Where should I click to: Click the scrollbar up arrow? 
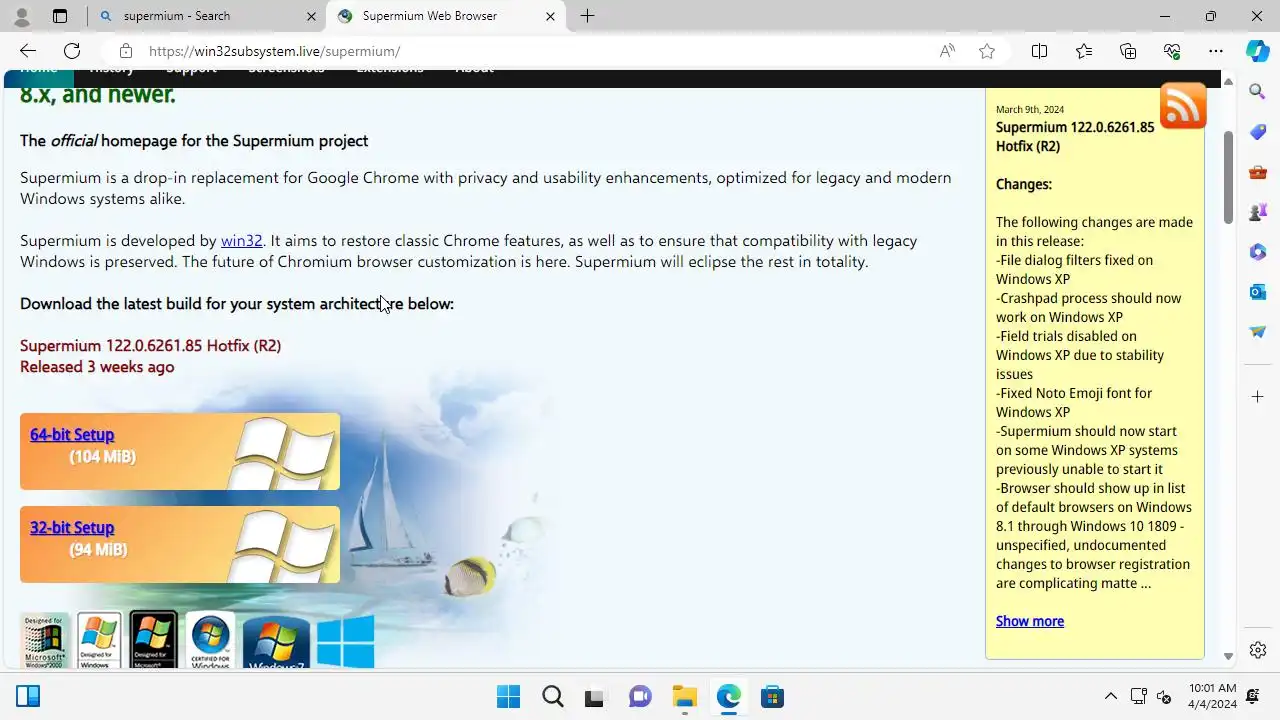coord(1228,82)
